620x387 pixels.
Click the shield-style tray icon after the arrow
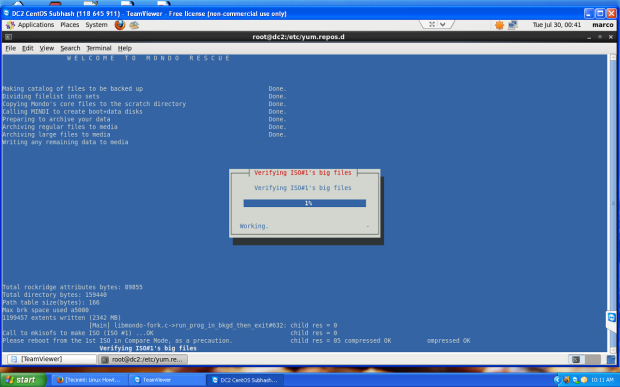pyautogui.click(x=567, y=380)
